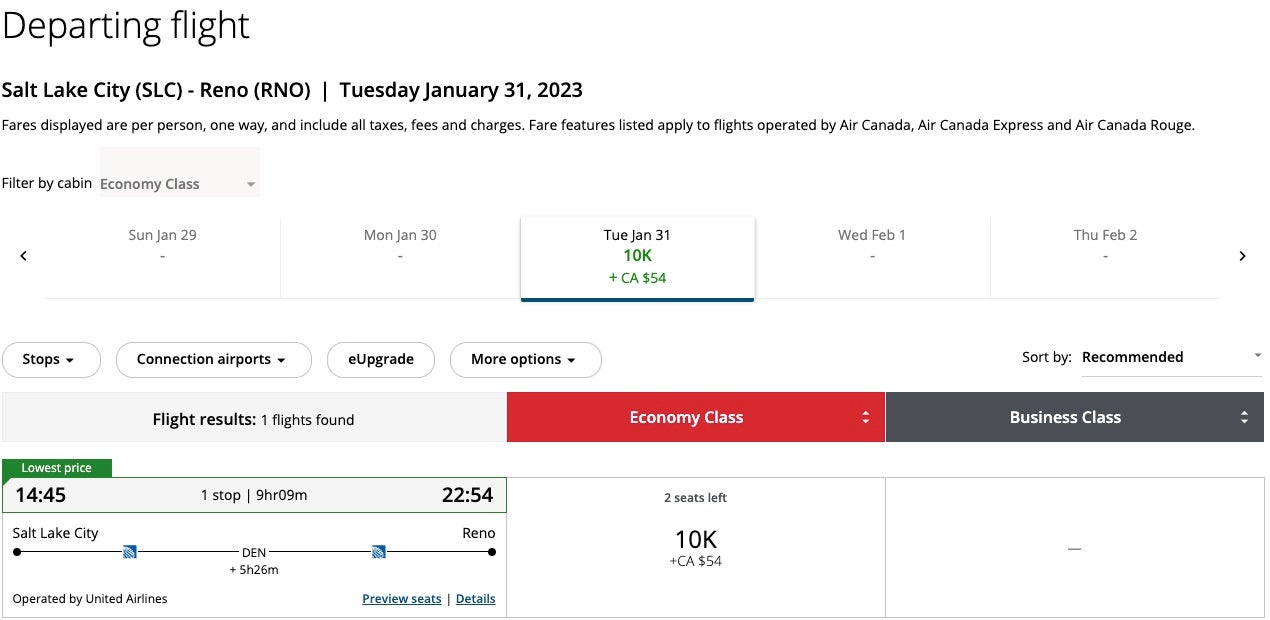This screenshot has width=1270, height=620.
Task: Click the Business Class sort arrows icon
Action: (x=1245, y=417)
